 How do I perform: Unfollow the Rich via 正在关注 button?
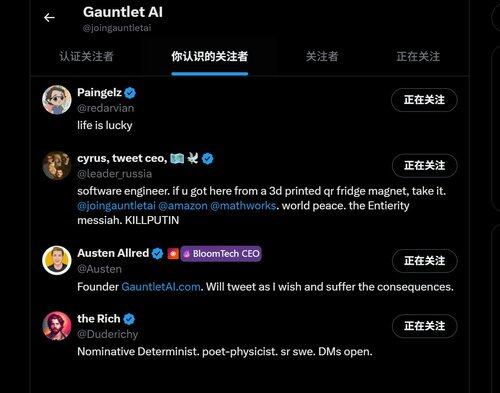coord(424,326)
